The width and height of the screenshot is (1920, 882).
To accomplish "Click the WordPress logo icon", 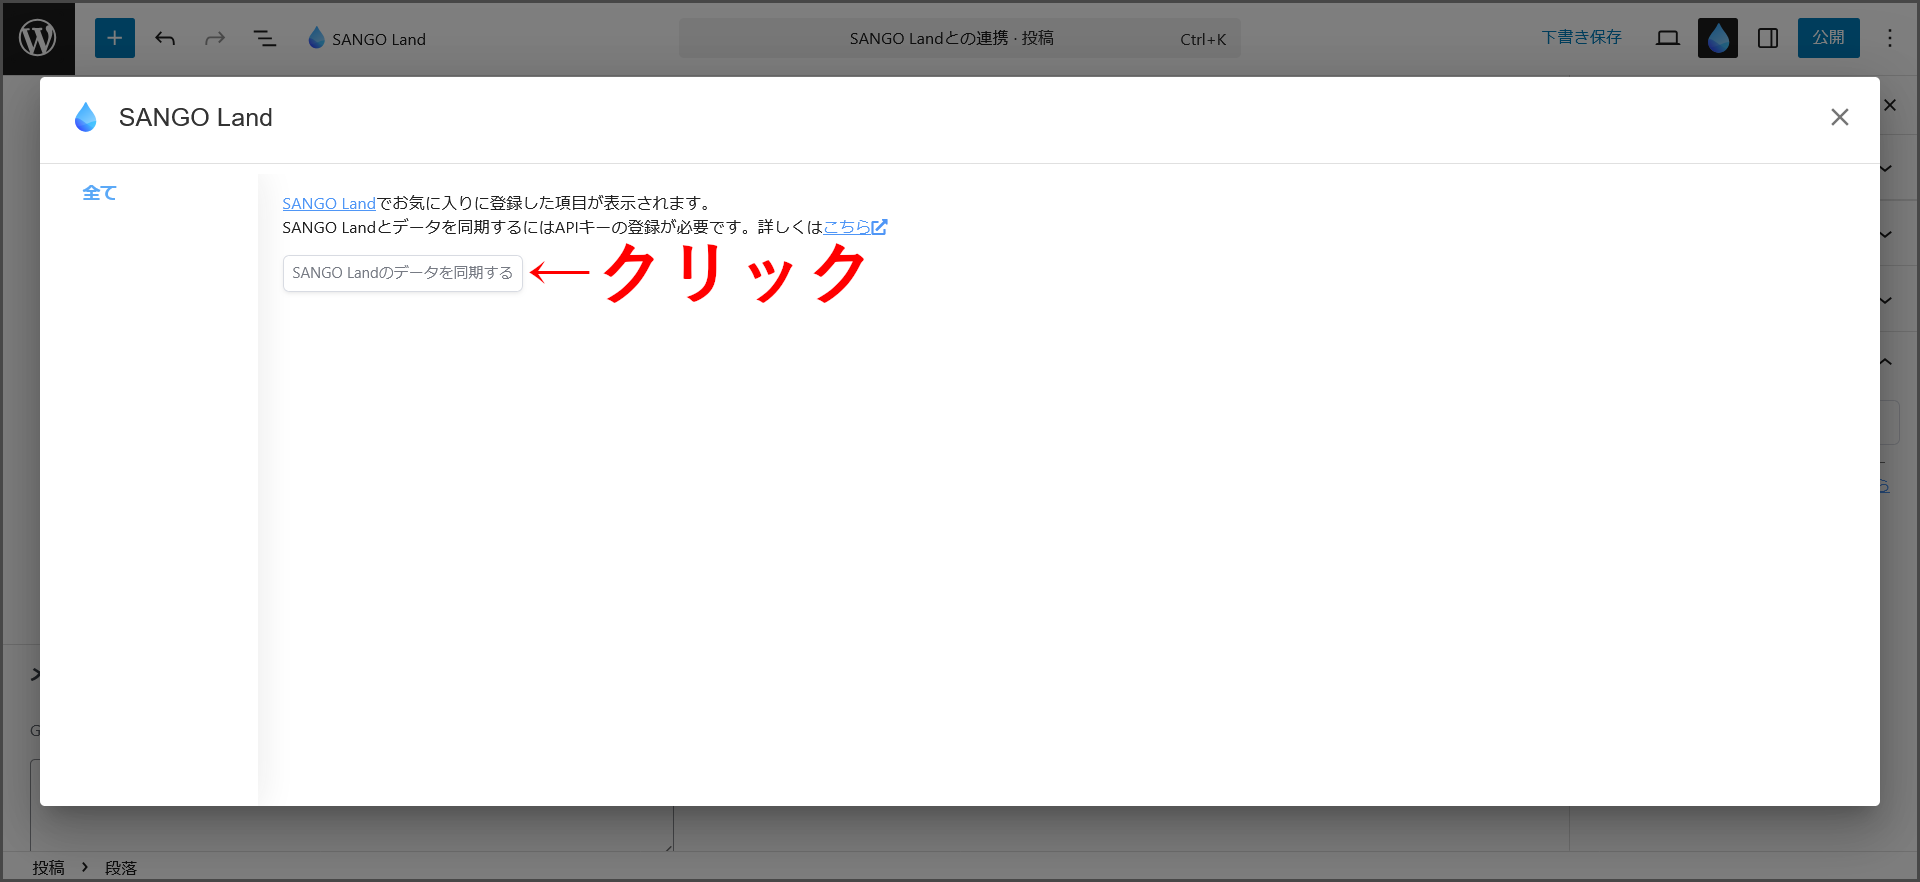I will tap(38, 38).
